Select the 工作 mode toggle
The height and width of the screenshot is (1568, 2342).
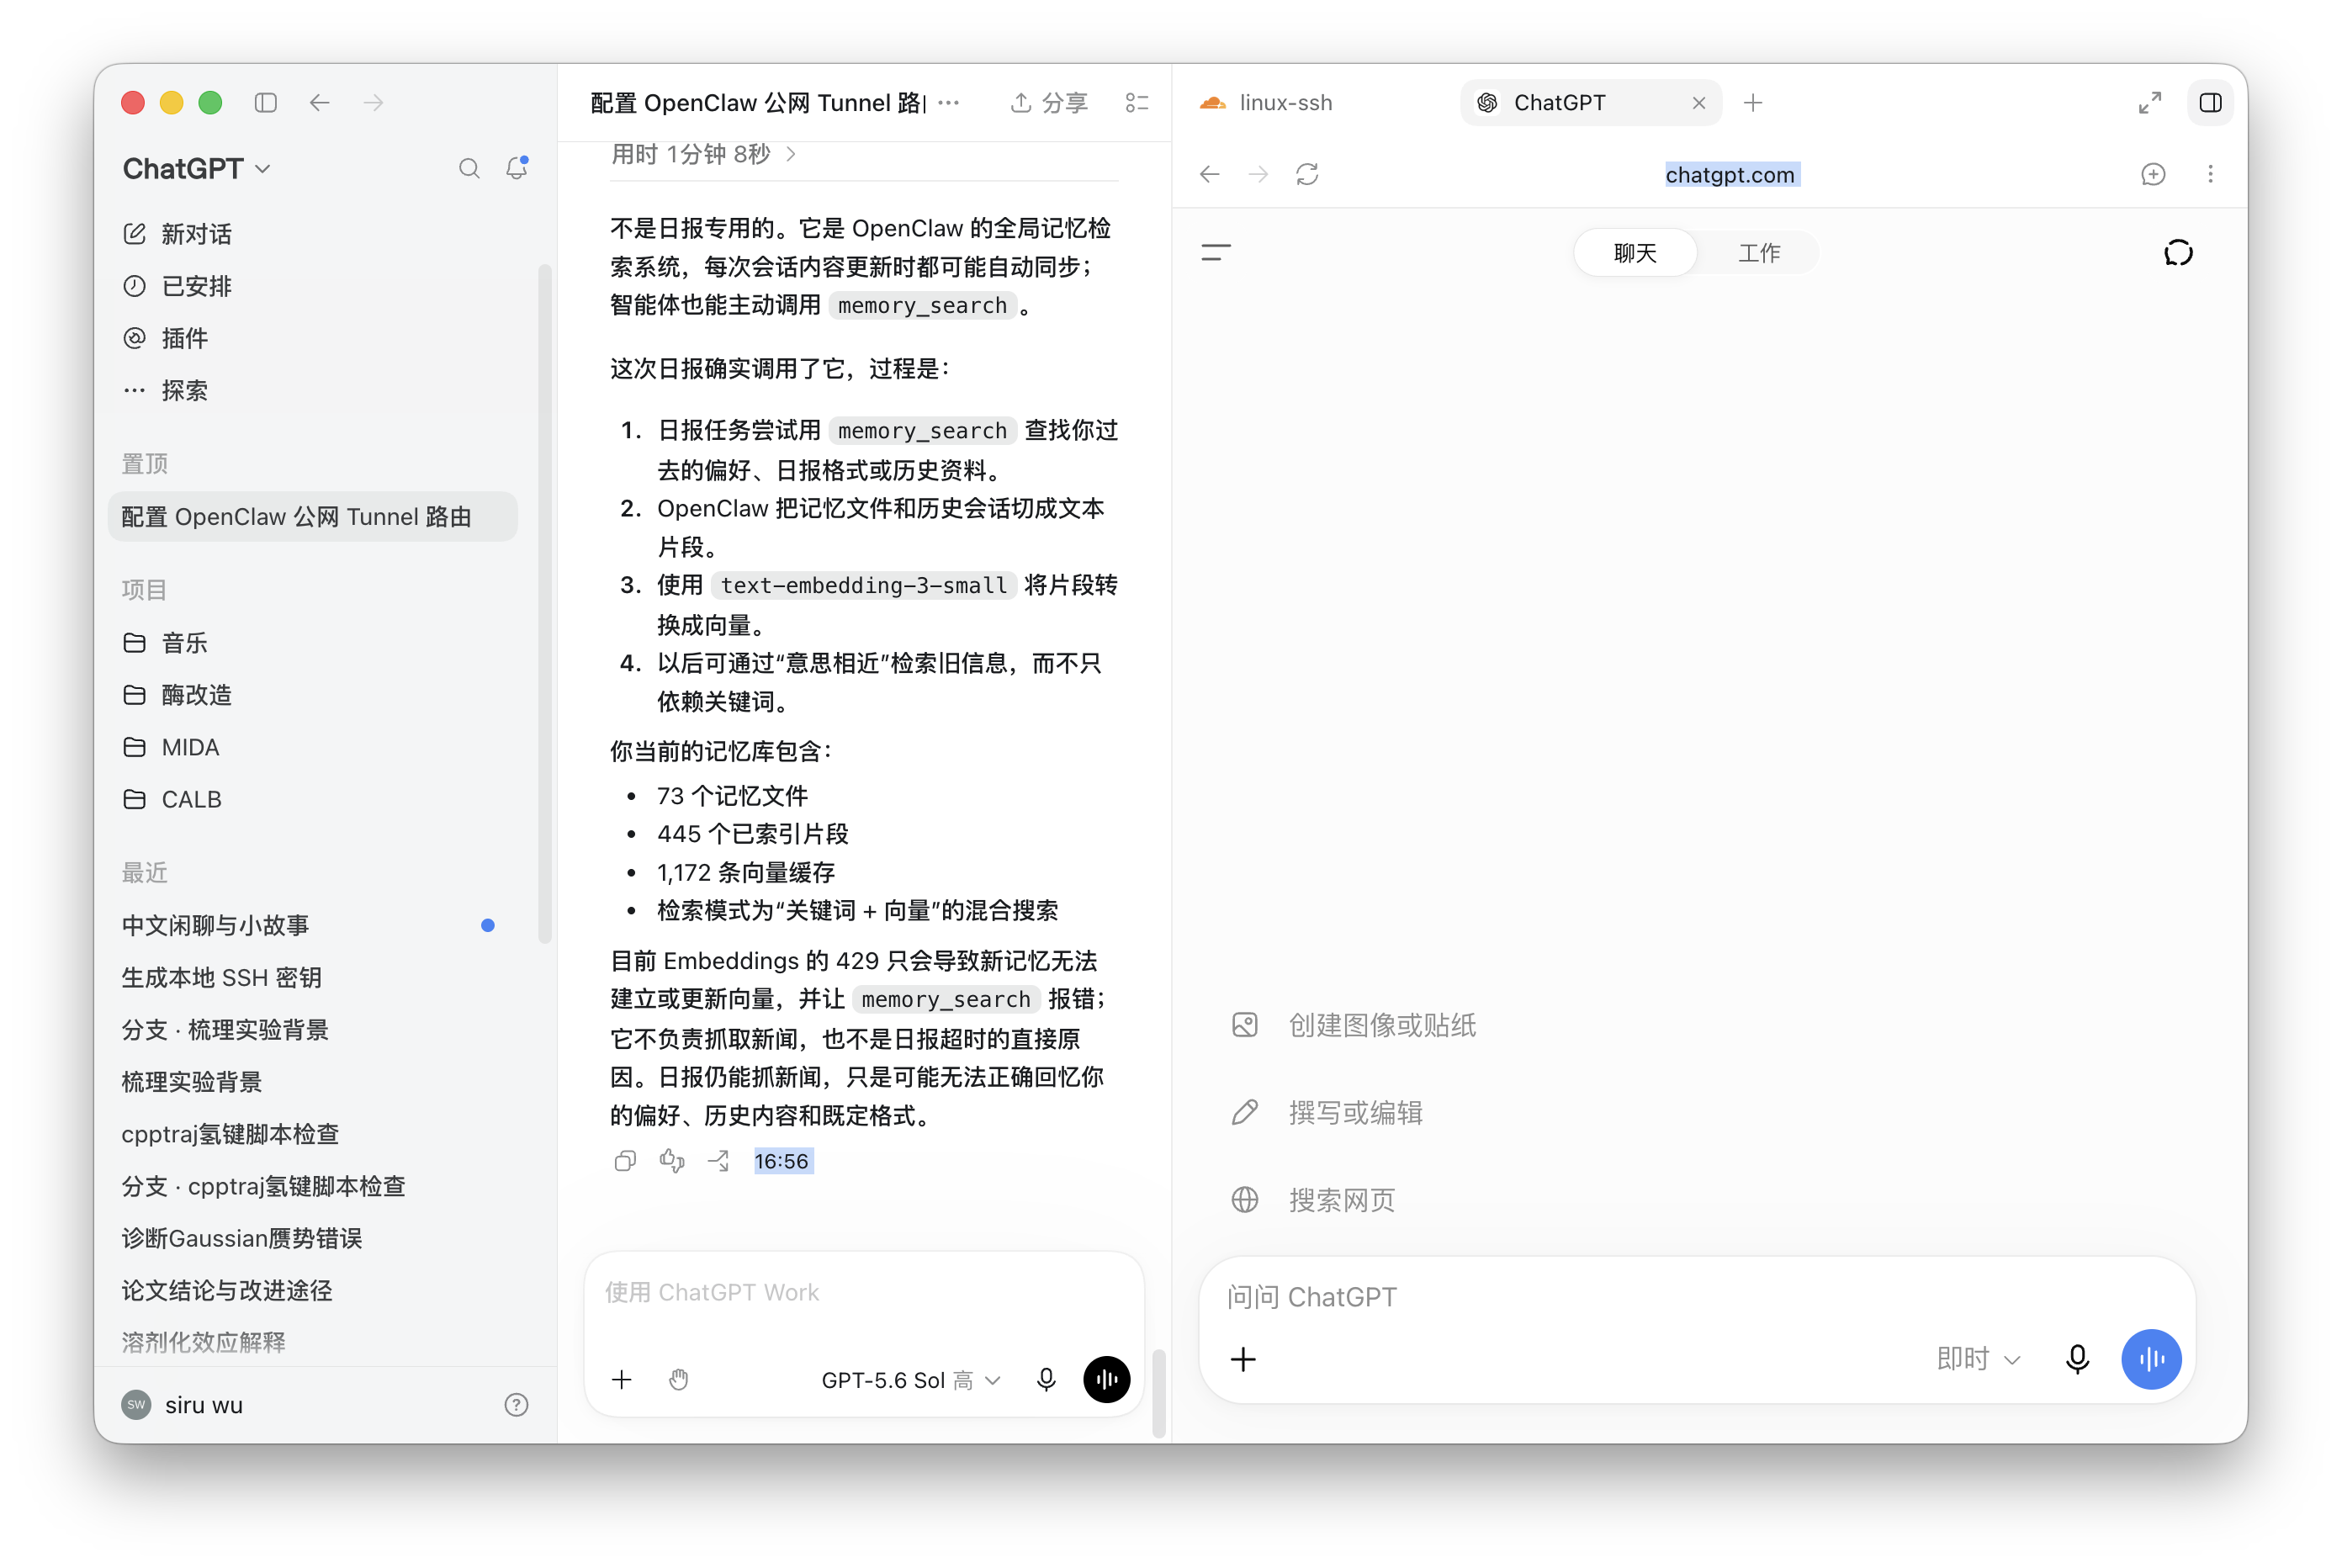(1759, 253)
